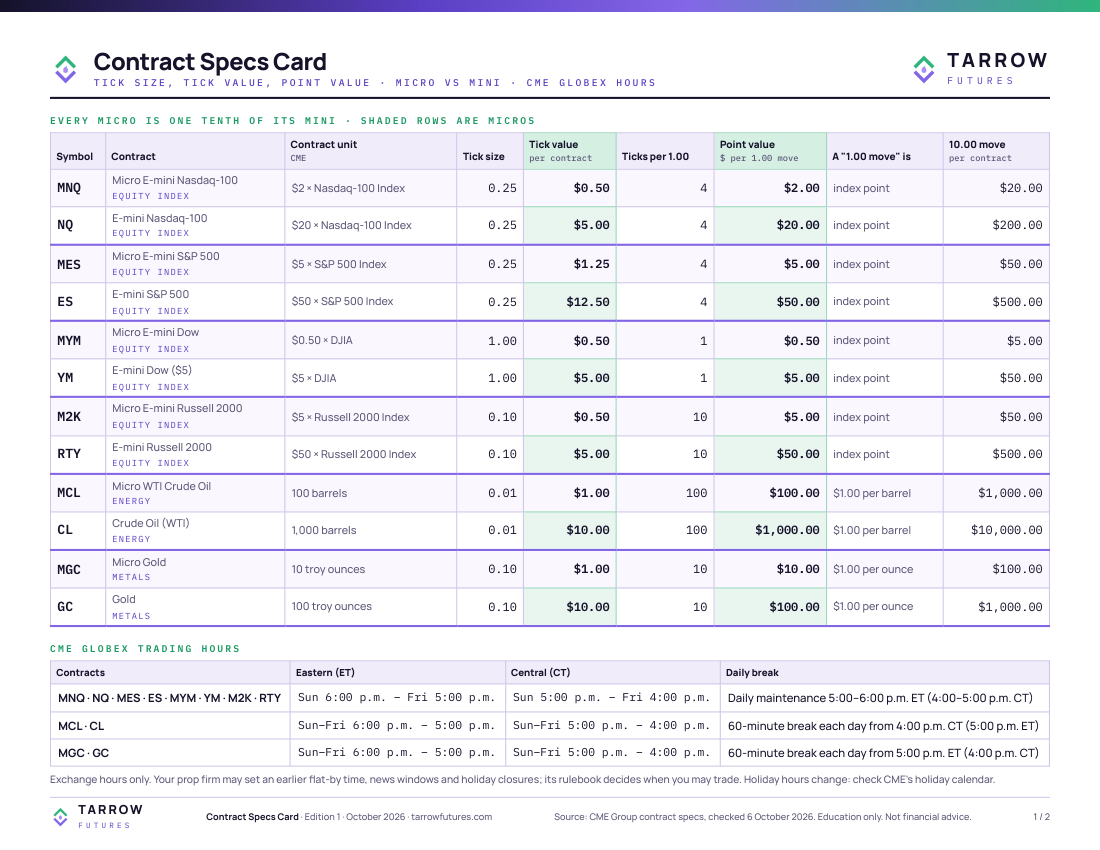
Task: Click the $12.50 tick value for ES
Action: click(x=588, y=302)
